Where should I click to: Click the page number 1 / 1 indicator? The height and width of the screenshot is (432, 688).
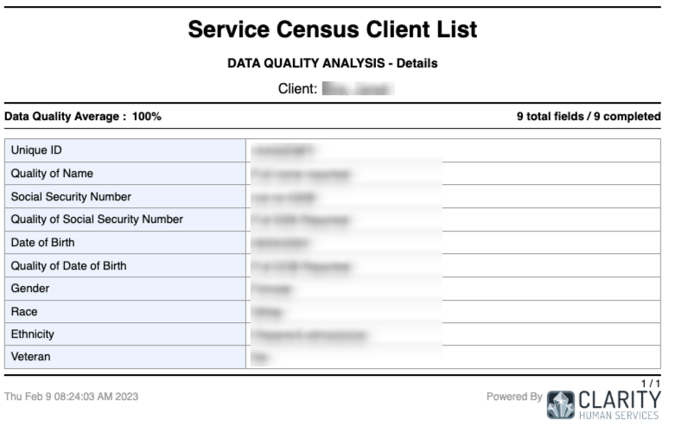(x=651, y=383)
